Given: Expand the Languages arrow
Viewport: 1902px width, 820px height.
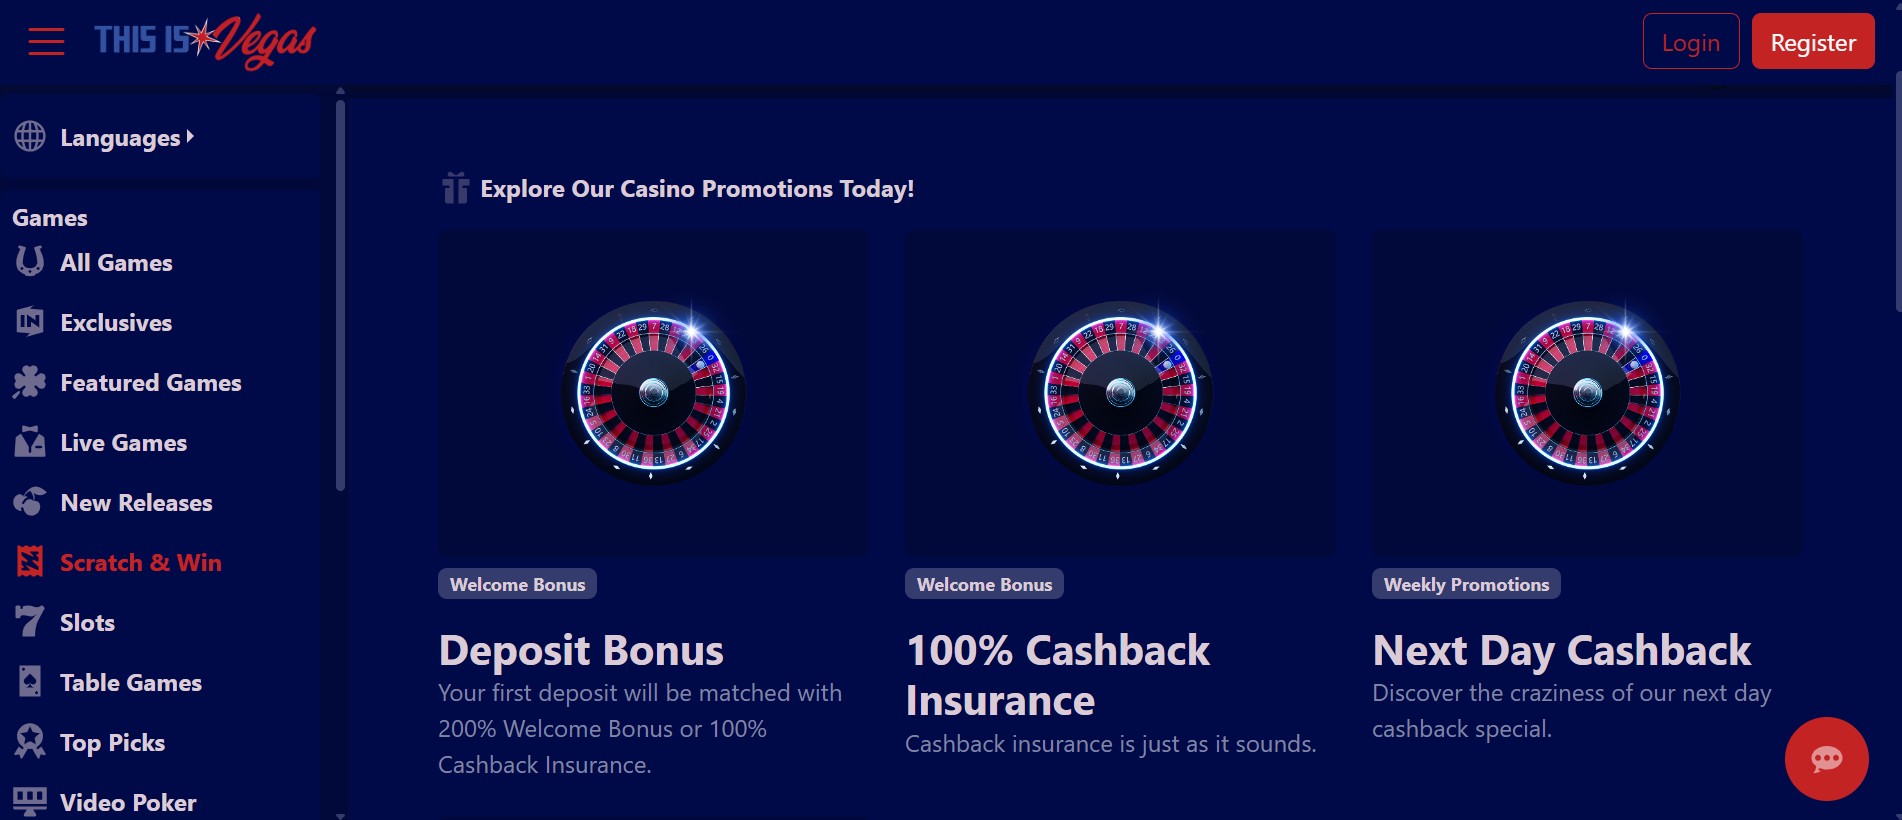Looking at the screenshot, I should pyautogui.click(x=190, y=136).
